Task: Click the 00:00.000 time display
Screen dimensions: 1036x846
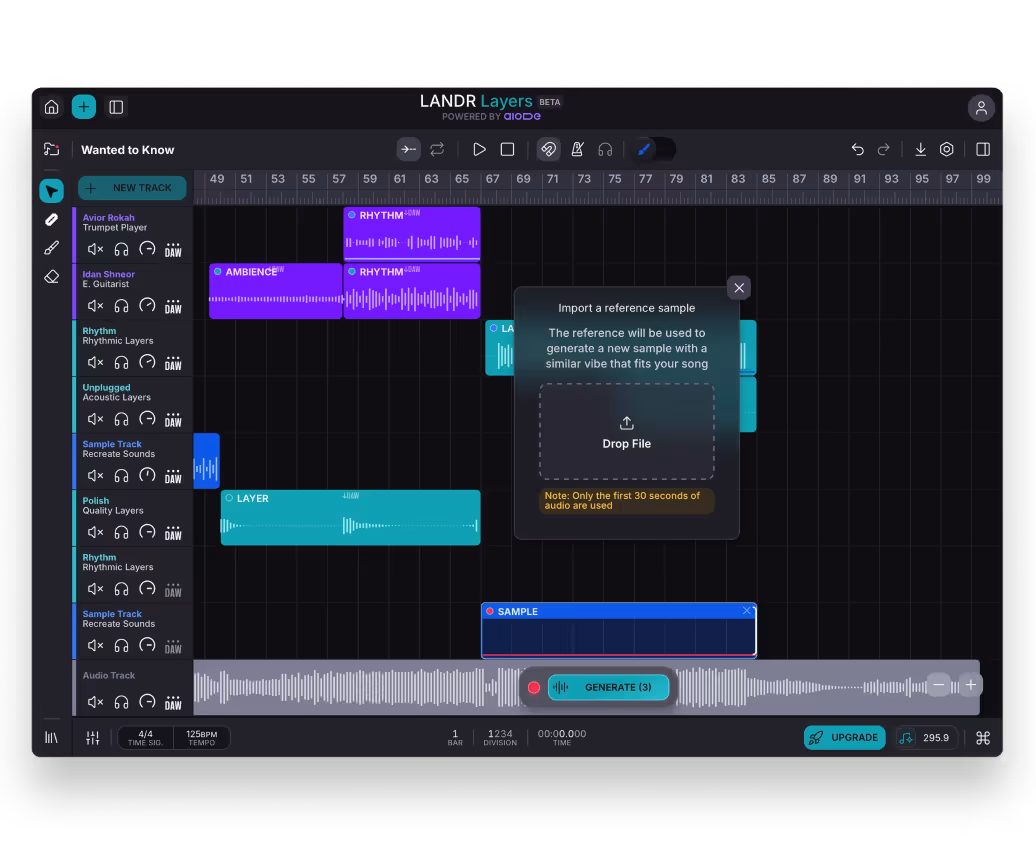Action: (562, 738)
